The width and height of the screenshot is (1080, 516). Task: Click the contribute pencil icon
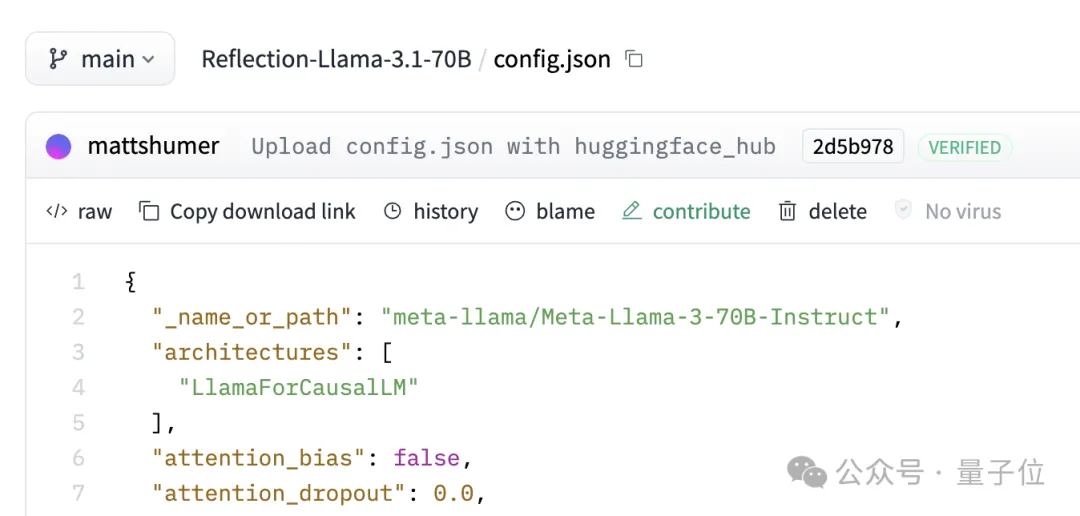pyautogui.click(x=631, y=211)
